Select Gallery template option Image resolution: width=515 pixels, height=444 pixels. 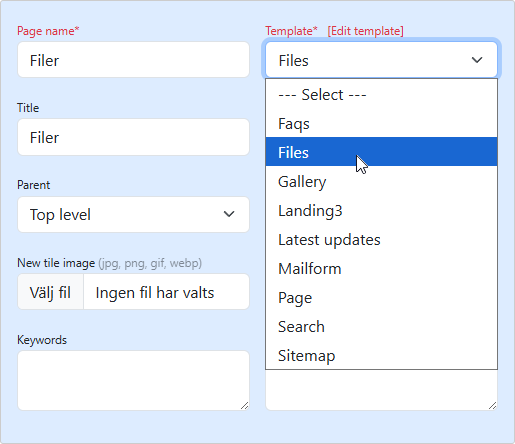pyautogui.click(x=381, y=182)
